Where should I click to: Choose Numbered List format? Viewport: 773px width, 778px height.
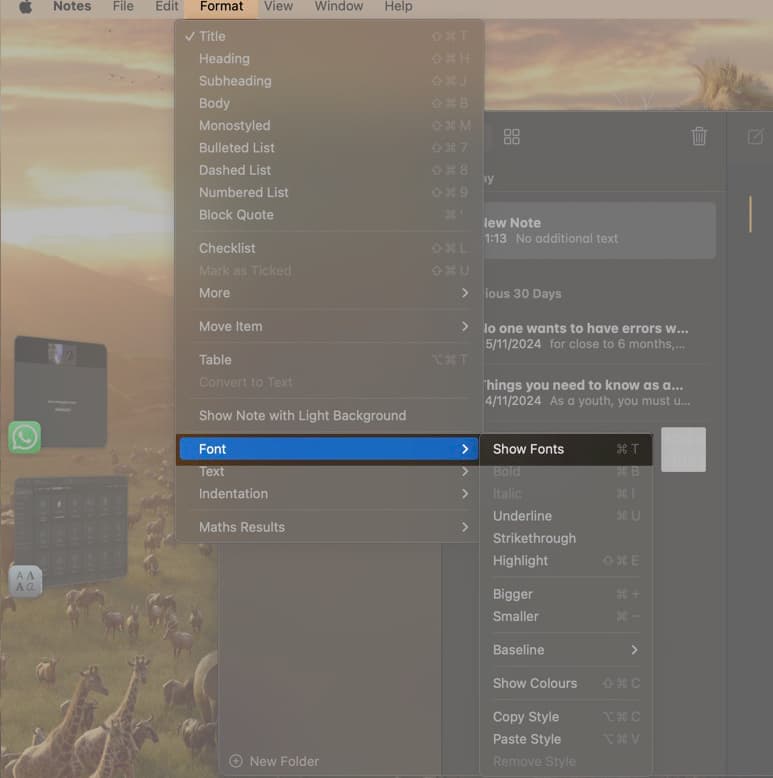pyautogui.click(x=328, y=193)
